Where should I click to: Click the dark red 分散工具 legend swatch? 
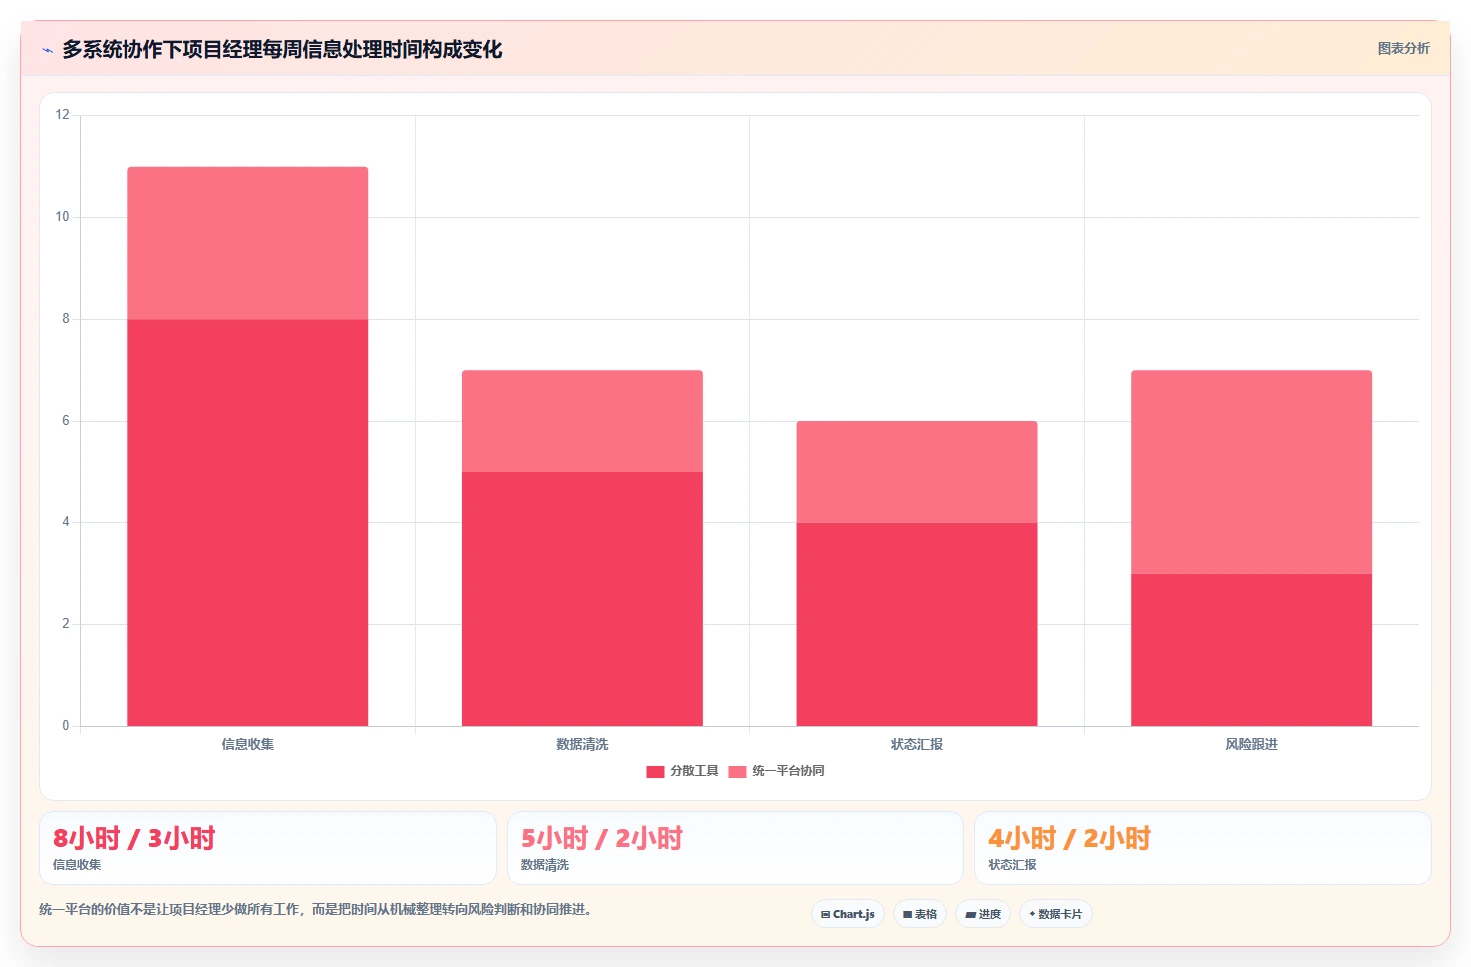tap(655, 771)
